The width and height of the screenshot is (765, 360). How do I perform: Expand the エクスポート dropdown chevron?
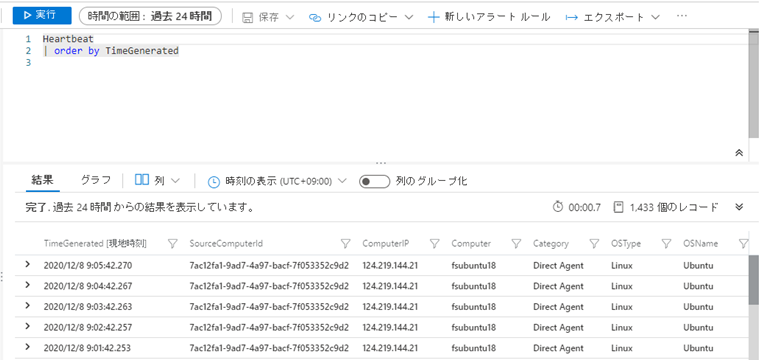655,18
